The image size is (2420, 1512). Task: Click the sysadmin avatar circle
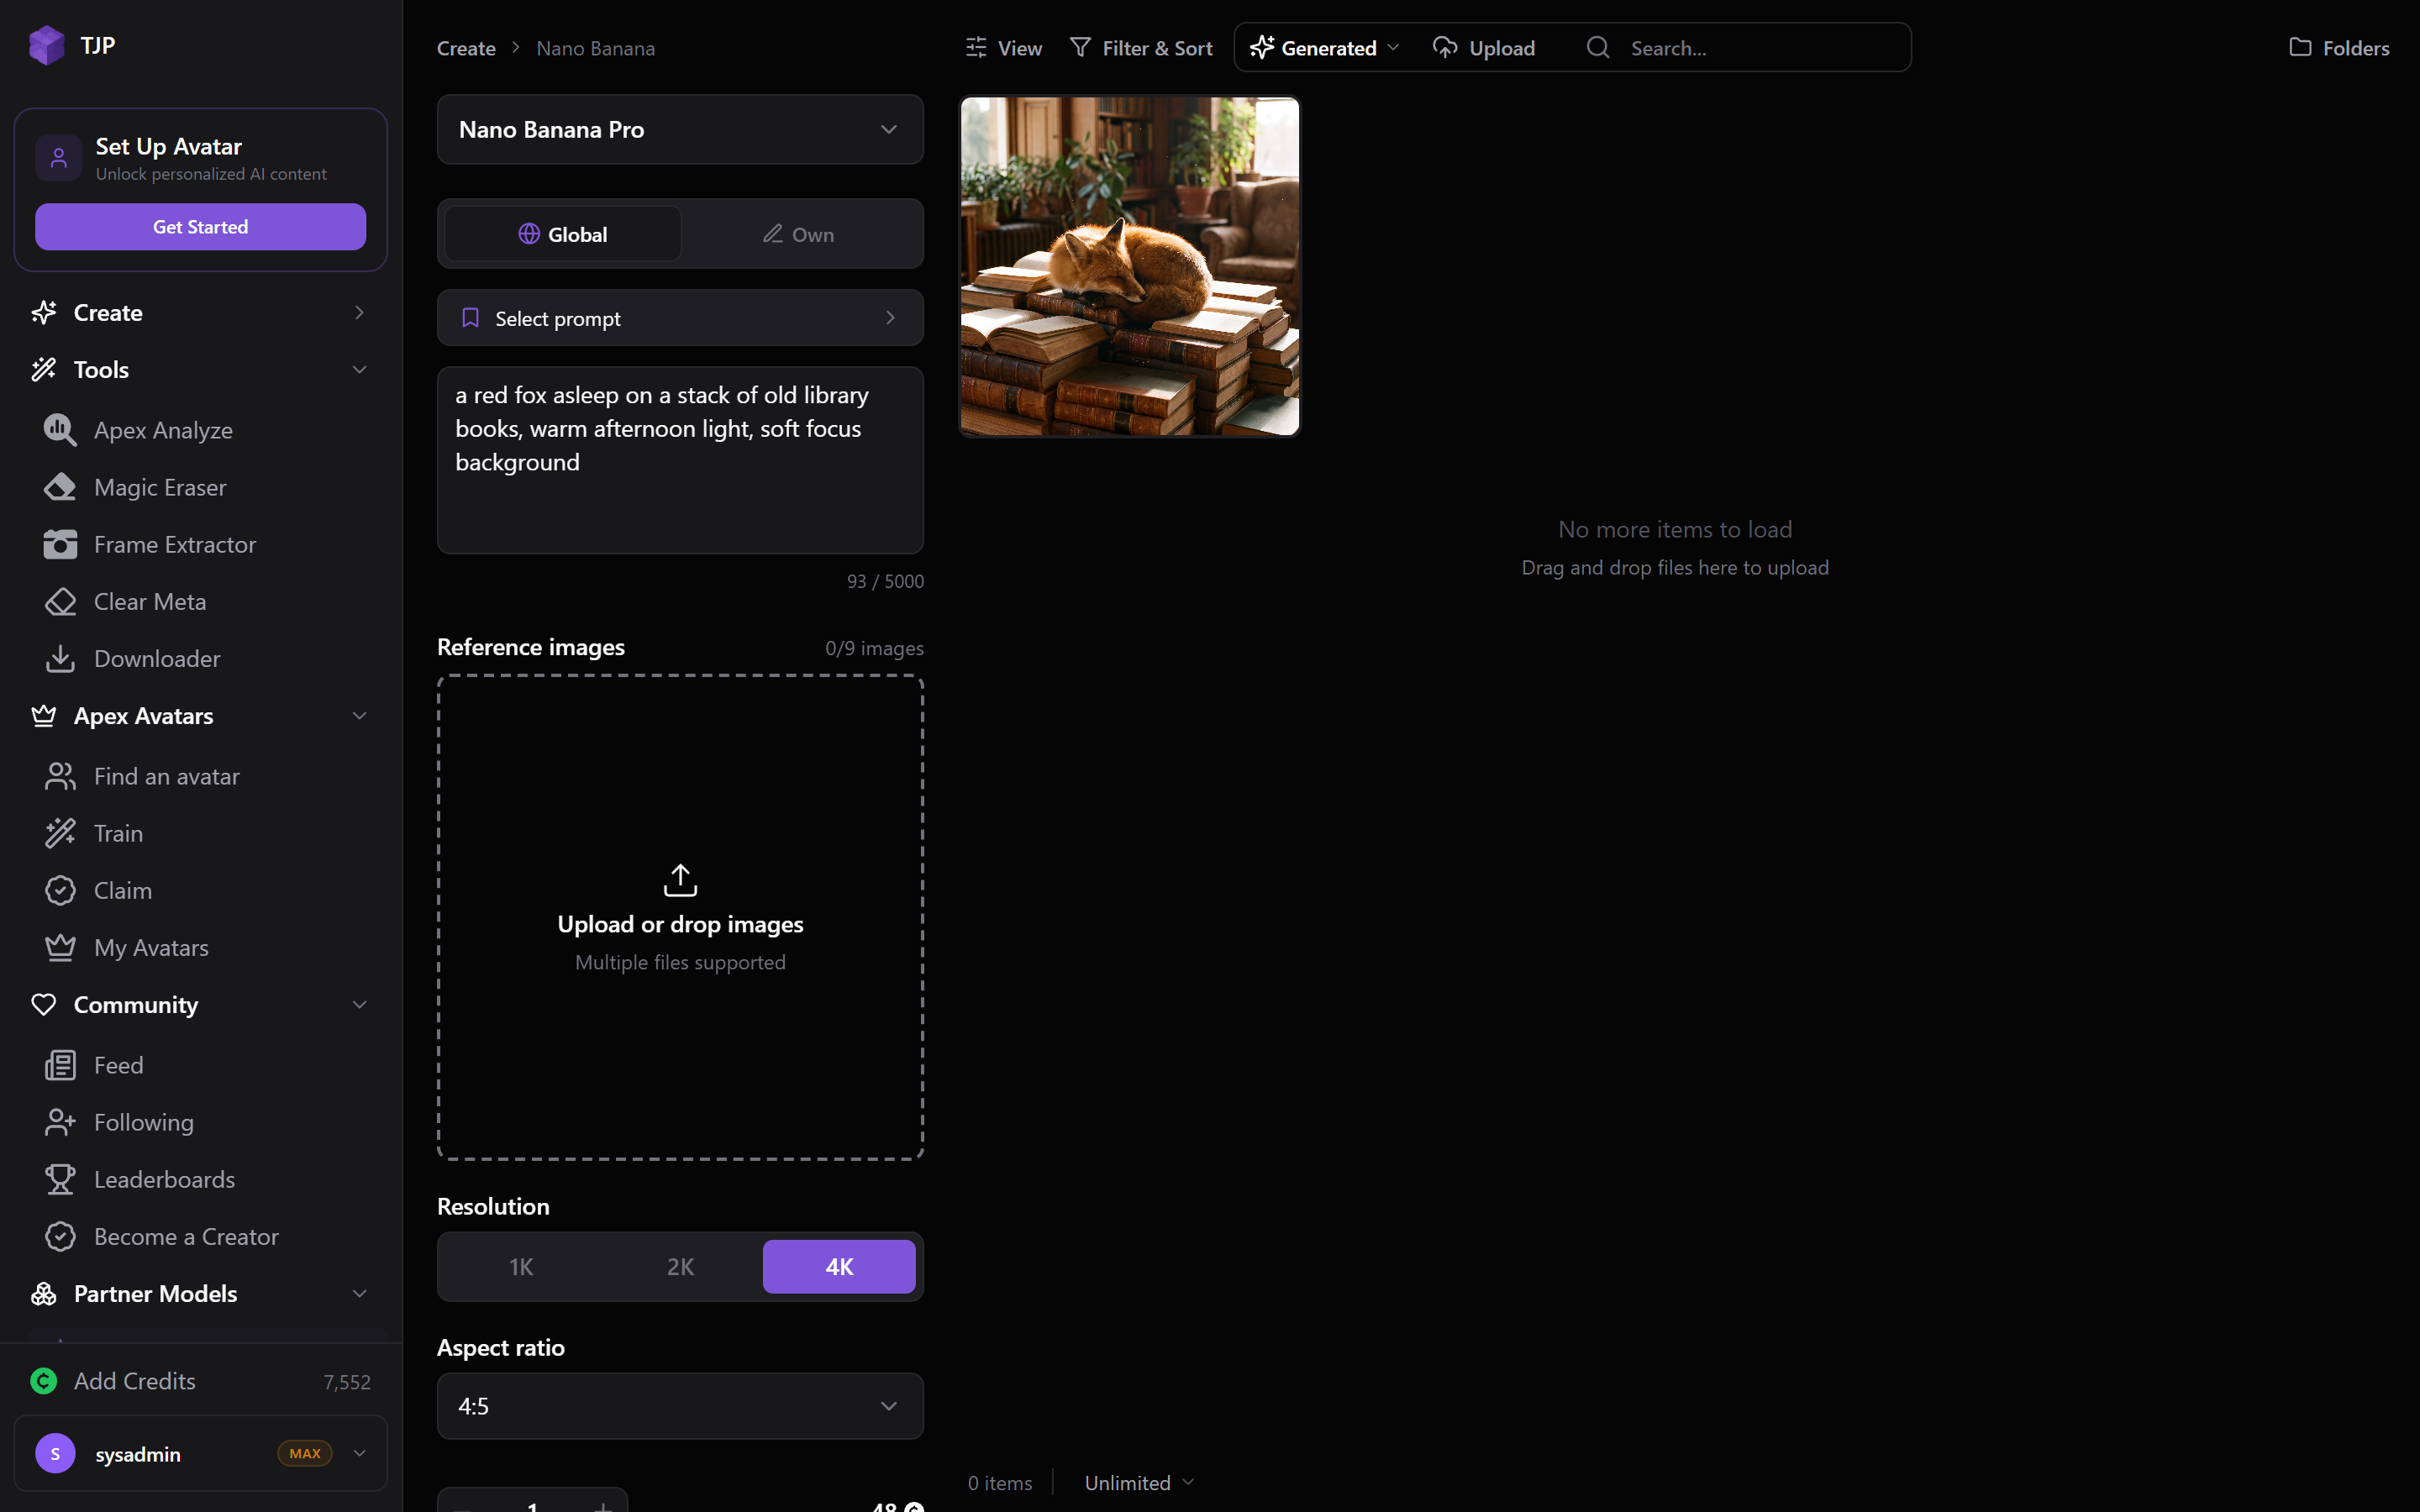[55, 1453]
